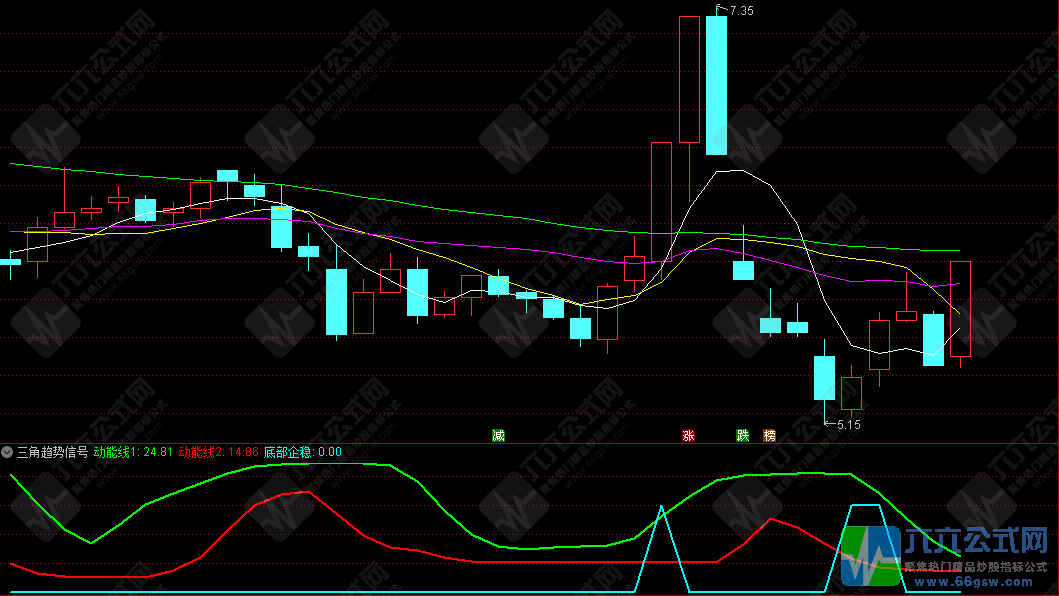Expand the indicator panel dropdown arrow

coord(8,452)
